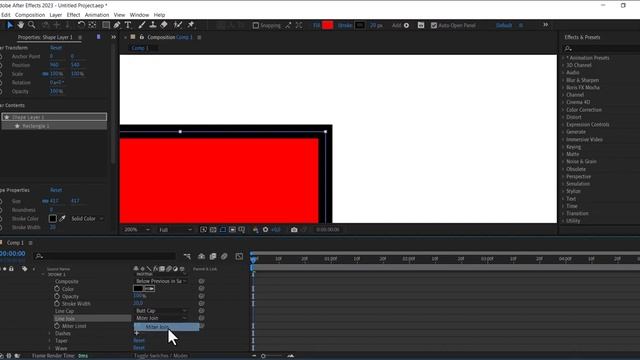
Task: Toggle the constrain proportions link beside Scale
Action: pos(45,74)
